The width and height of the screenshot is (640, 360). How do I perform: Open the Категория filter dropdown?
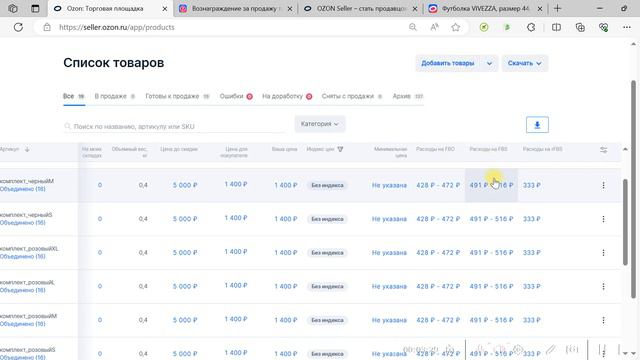320,124
